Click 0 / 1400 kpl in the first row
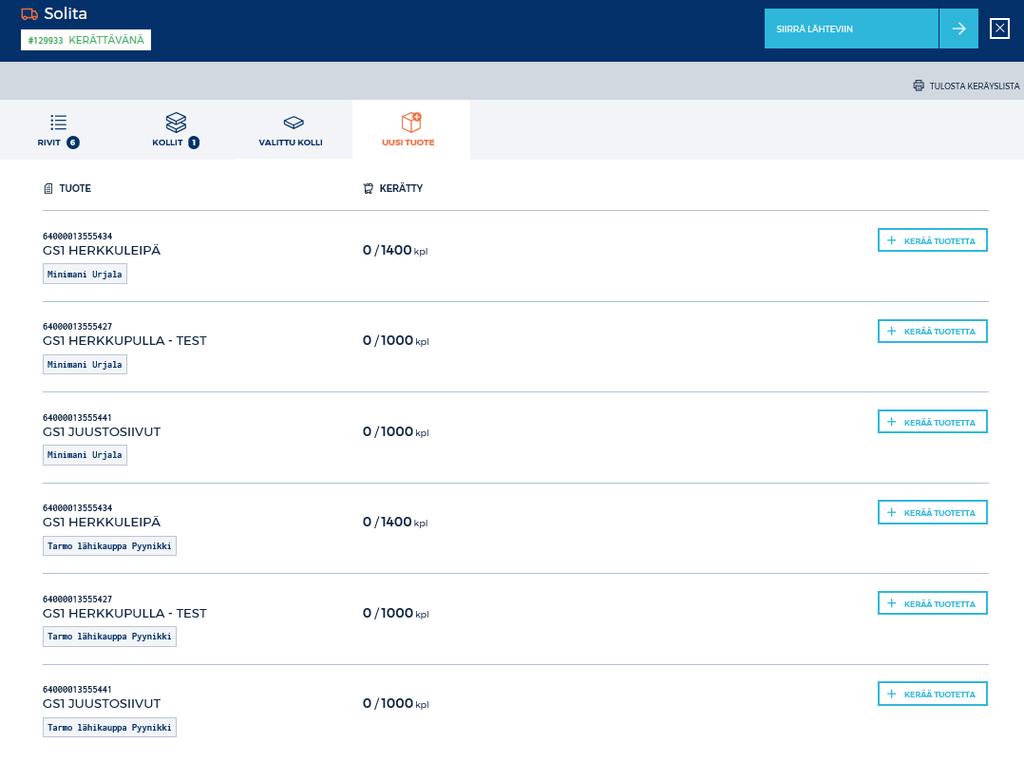Screen dimensions: 1024x762 (x=395, y=250)
